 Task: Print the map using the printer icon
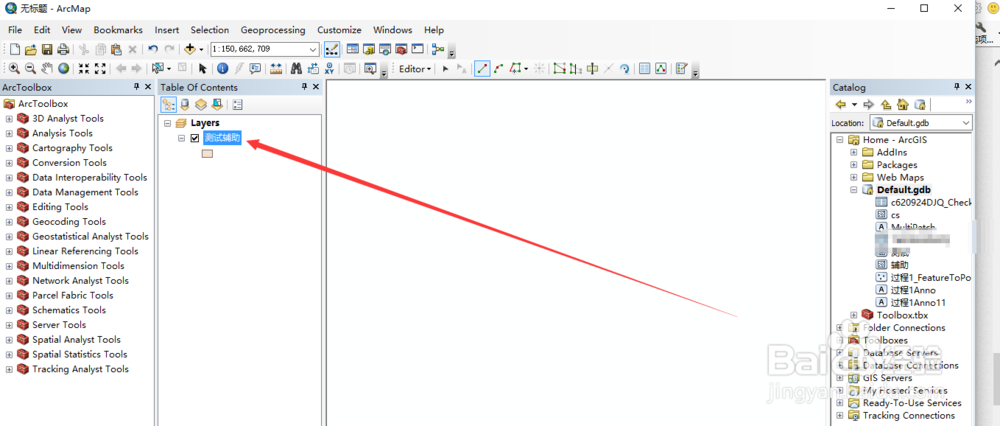tap(63, 50)
